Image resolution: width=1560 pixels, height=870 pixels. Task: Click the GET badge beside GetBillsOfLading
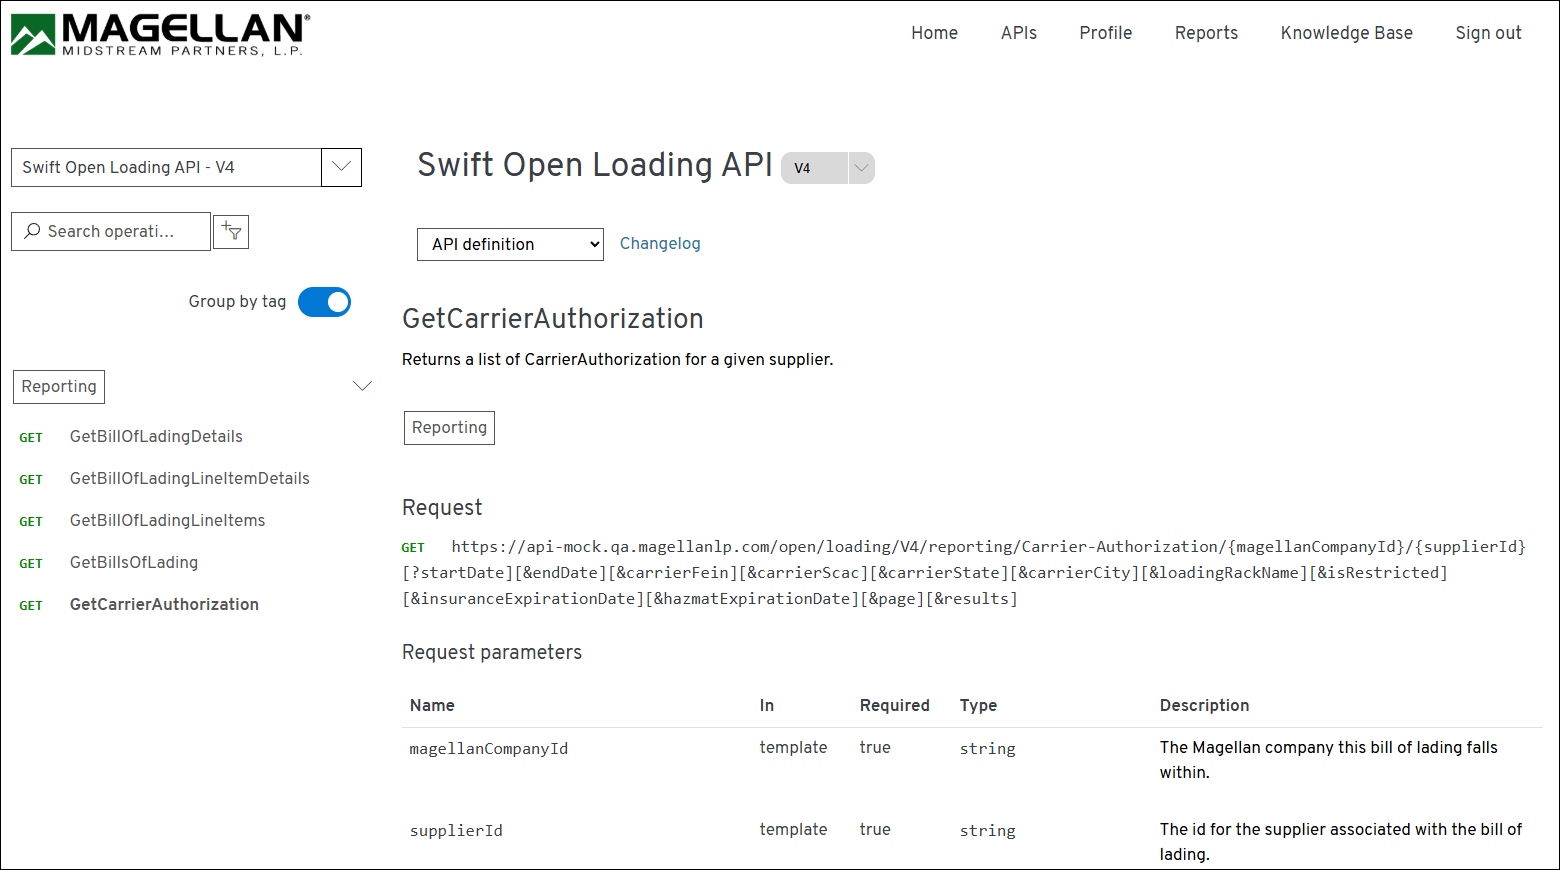coord(31,563)
